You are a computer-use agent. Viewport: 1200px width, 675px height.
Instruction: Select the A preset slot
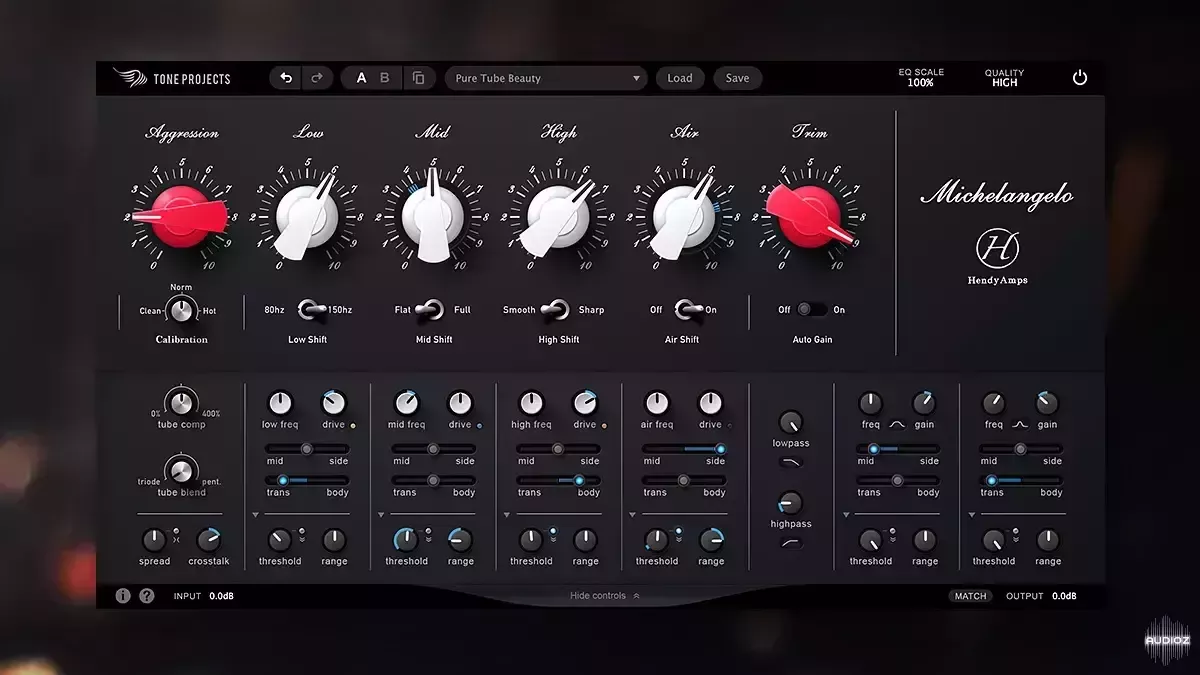pyautogui.click(x=361, y=78)
